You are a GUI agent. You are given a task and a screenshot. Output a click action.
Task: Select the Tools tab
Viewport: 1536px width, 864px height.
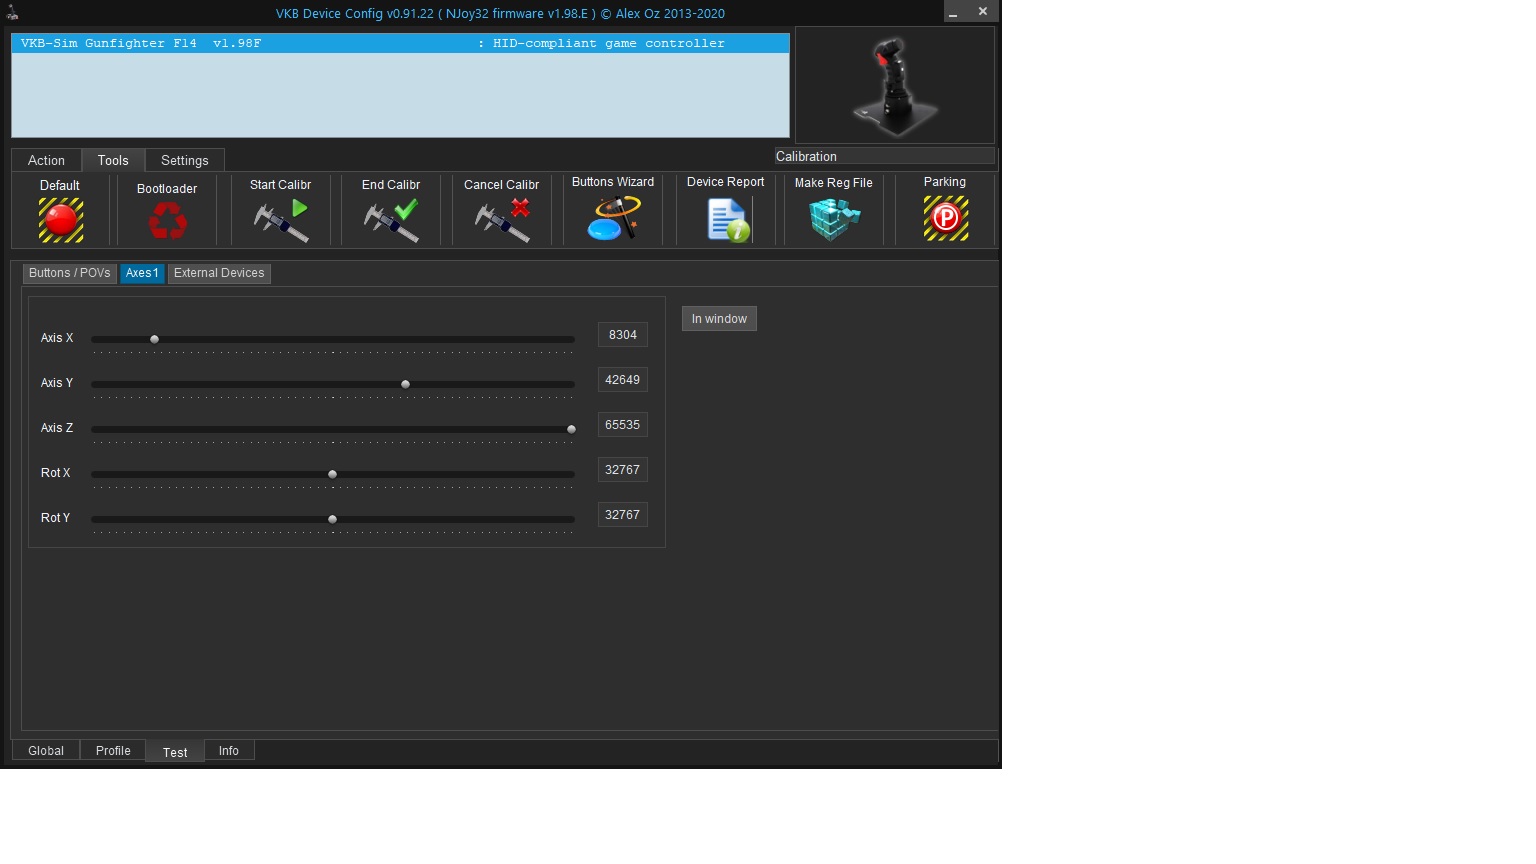tap(113, 160)
